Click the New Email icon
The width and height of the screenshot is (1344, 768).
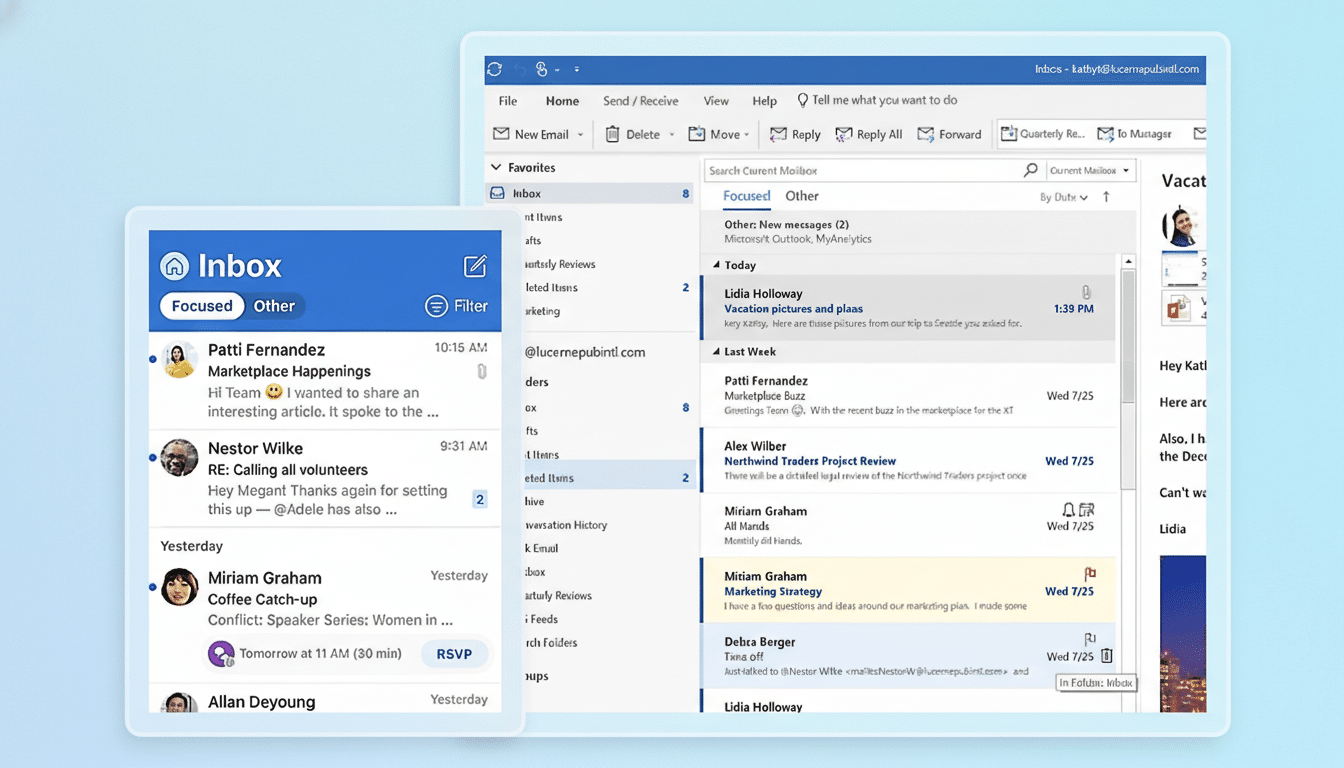coord(502,133)
